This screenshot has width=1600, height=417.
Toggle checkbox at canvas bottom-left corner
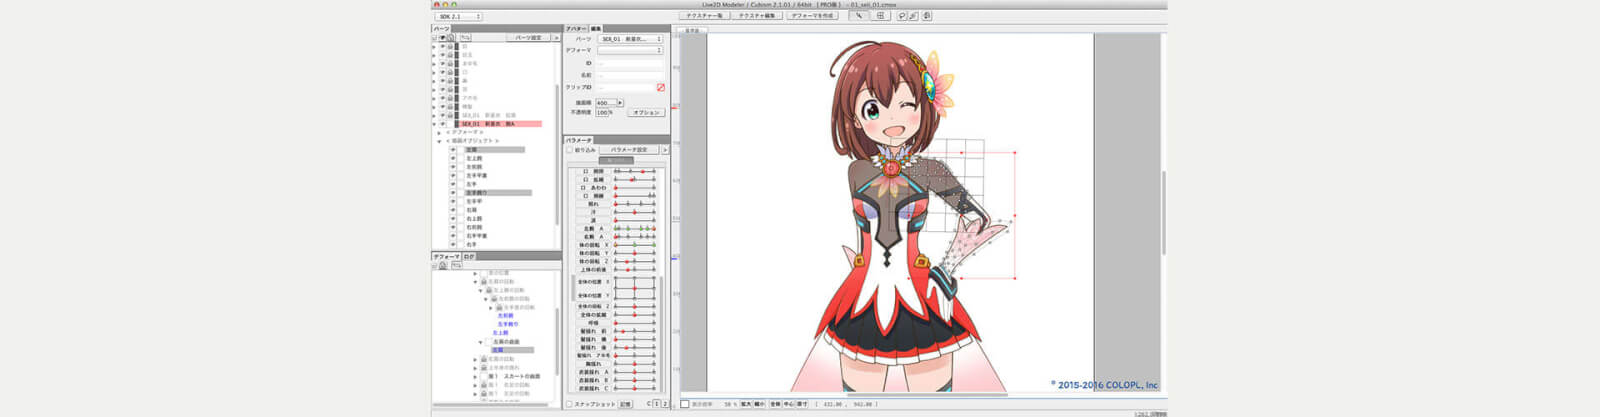click(x=684, y=404)
